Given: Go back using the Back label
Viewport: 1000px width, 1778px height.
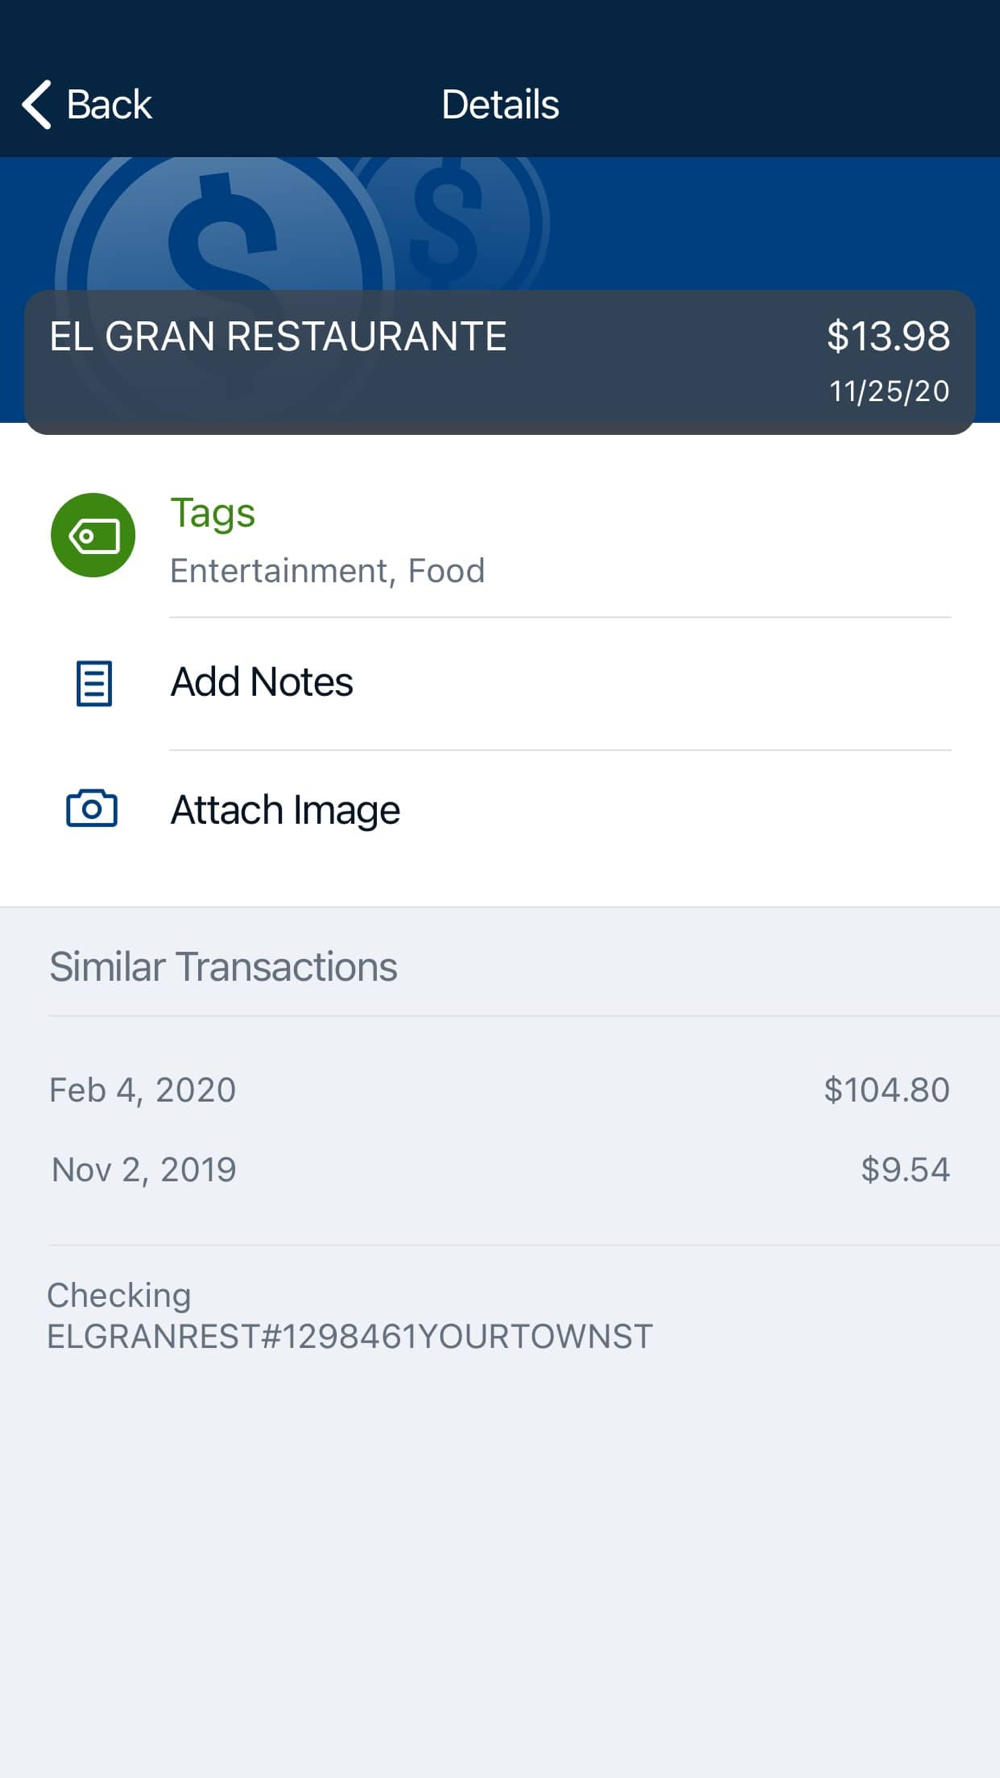Looking at the screenshot, I should click(108, 105).
